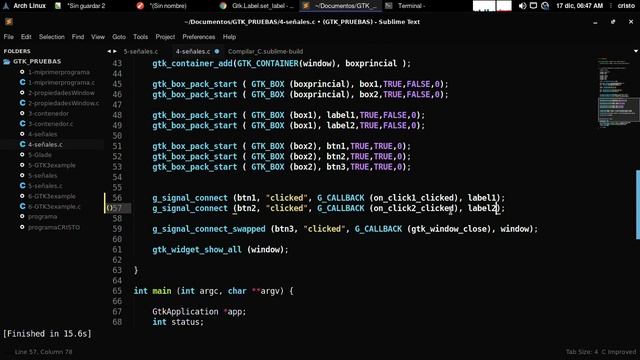
Task: Click g_signal_connect_swapped on line 59
Action: coord(209,229)
